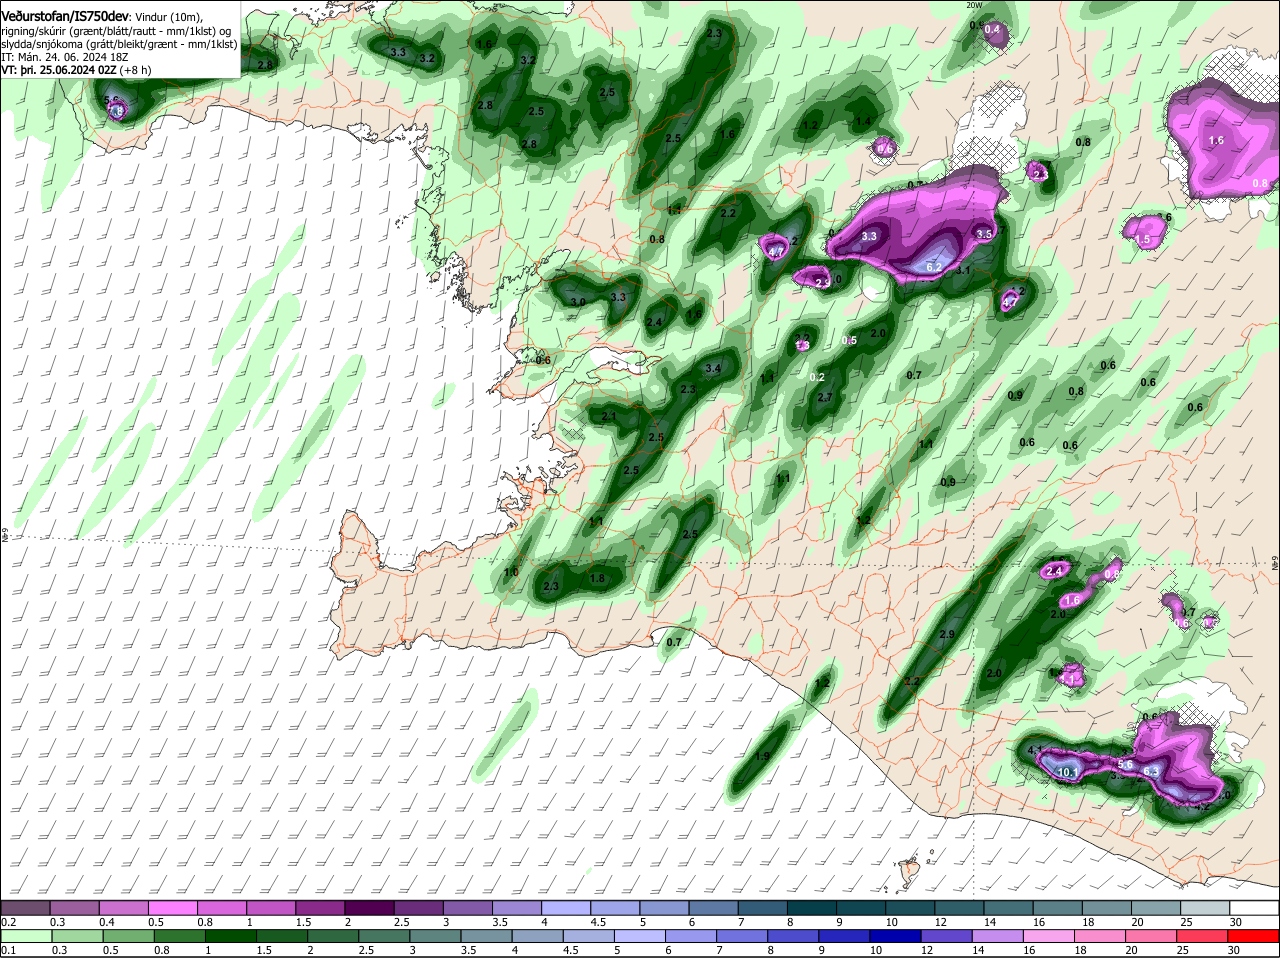Click the 30 label on the upper legend scale
1280x958 pixels.
(1235, 922)
